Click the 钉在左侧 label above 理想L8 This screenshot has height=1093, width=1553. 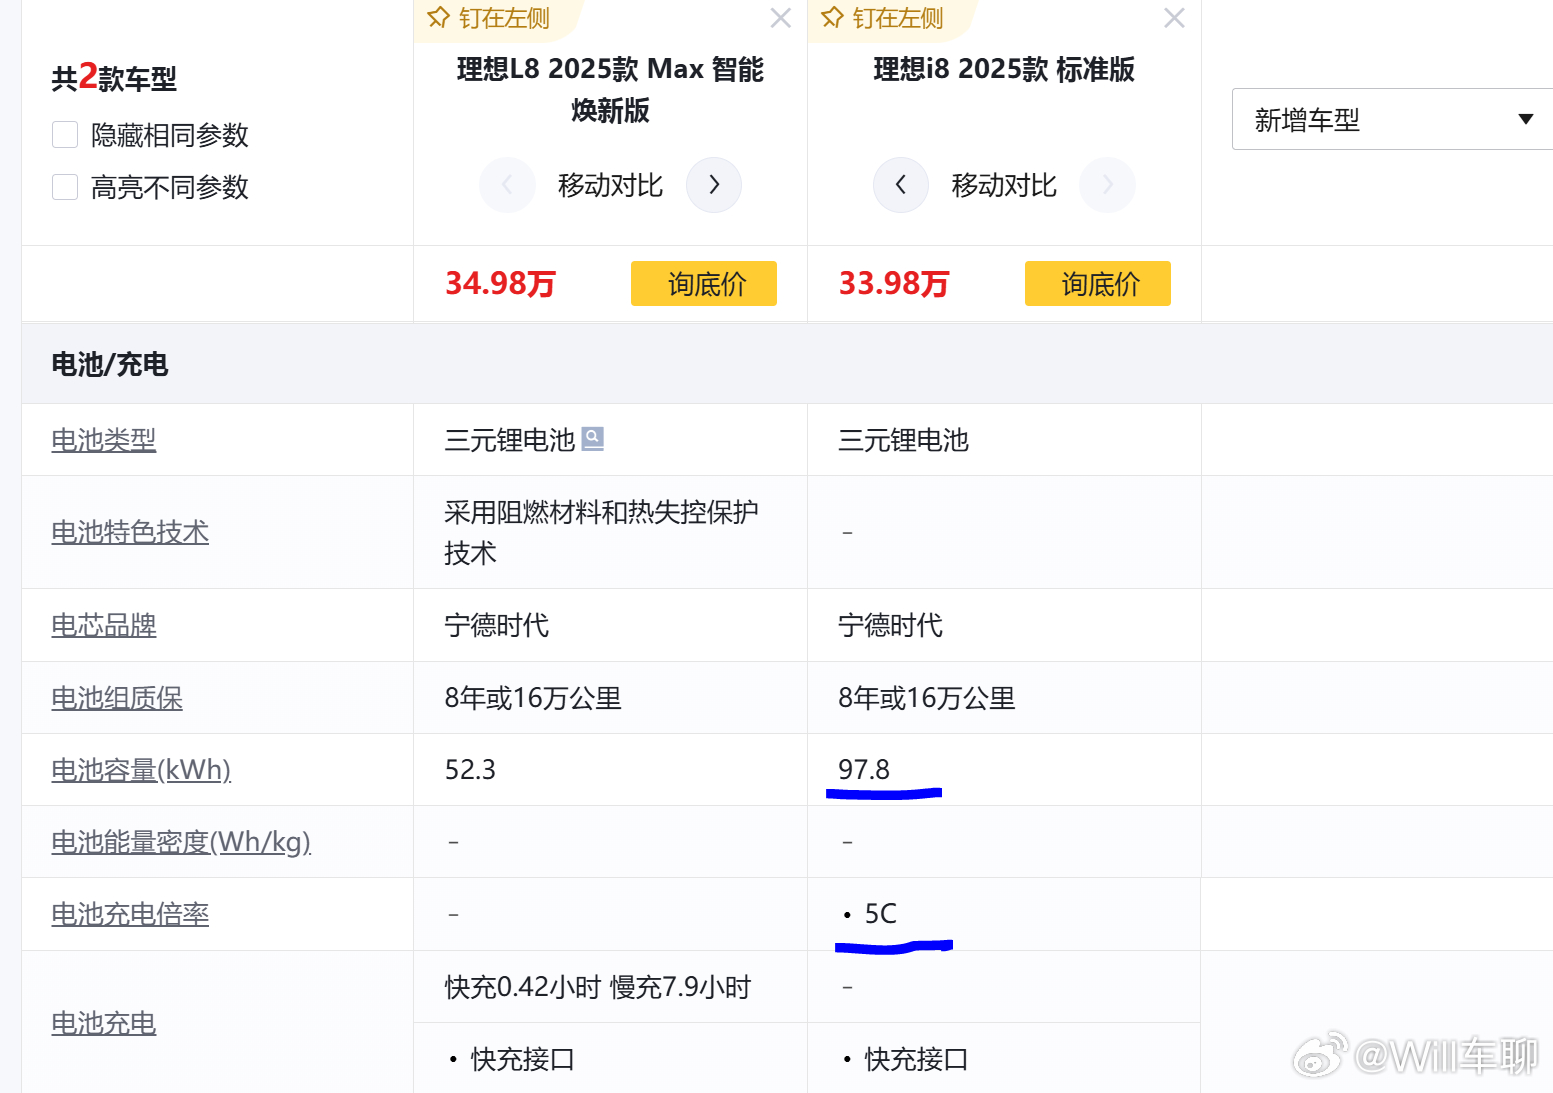pyautogui.click(x=504, y=18)
